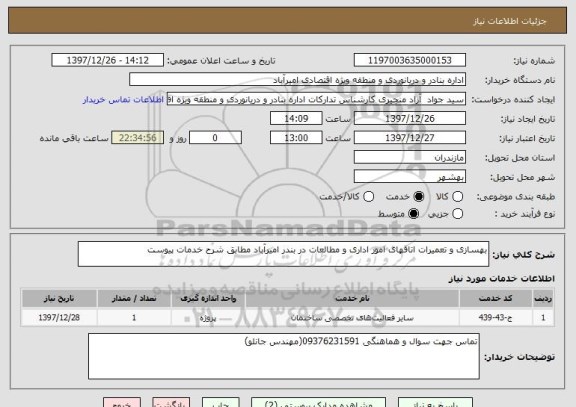Click the بازگشت back button
The image size is (576, 407).
pos(171,403)
